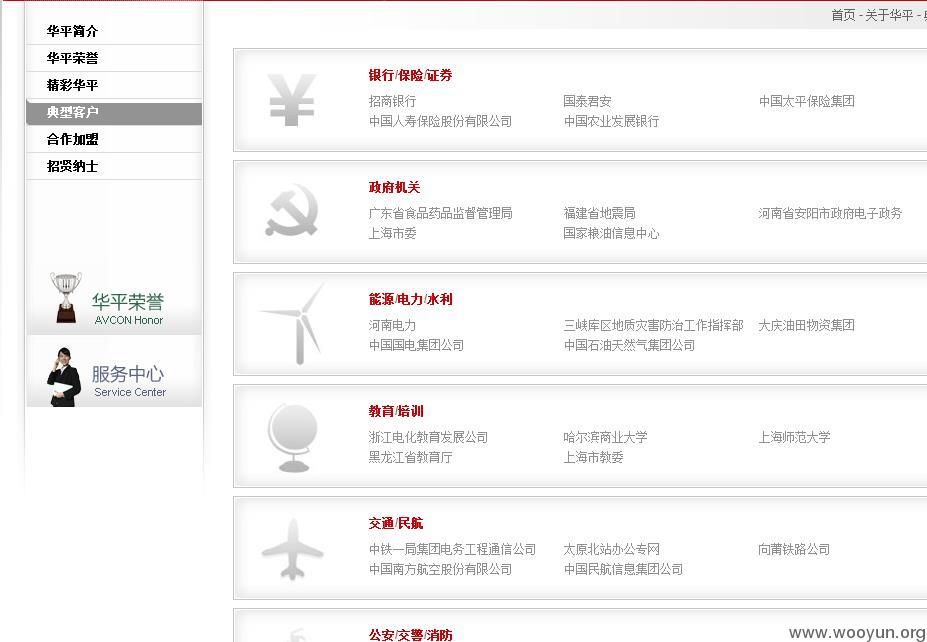Click the 公安/交警/消防 heading

coord(410,635)
